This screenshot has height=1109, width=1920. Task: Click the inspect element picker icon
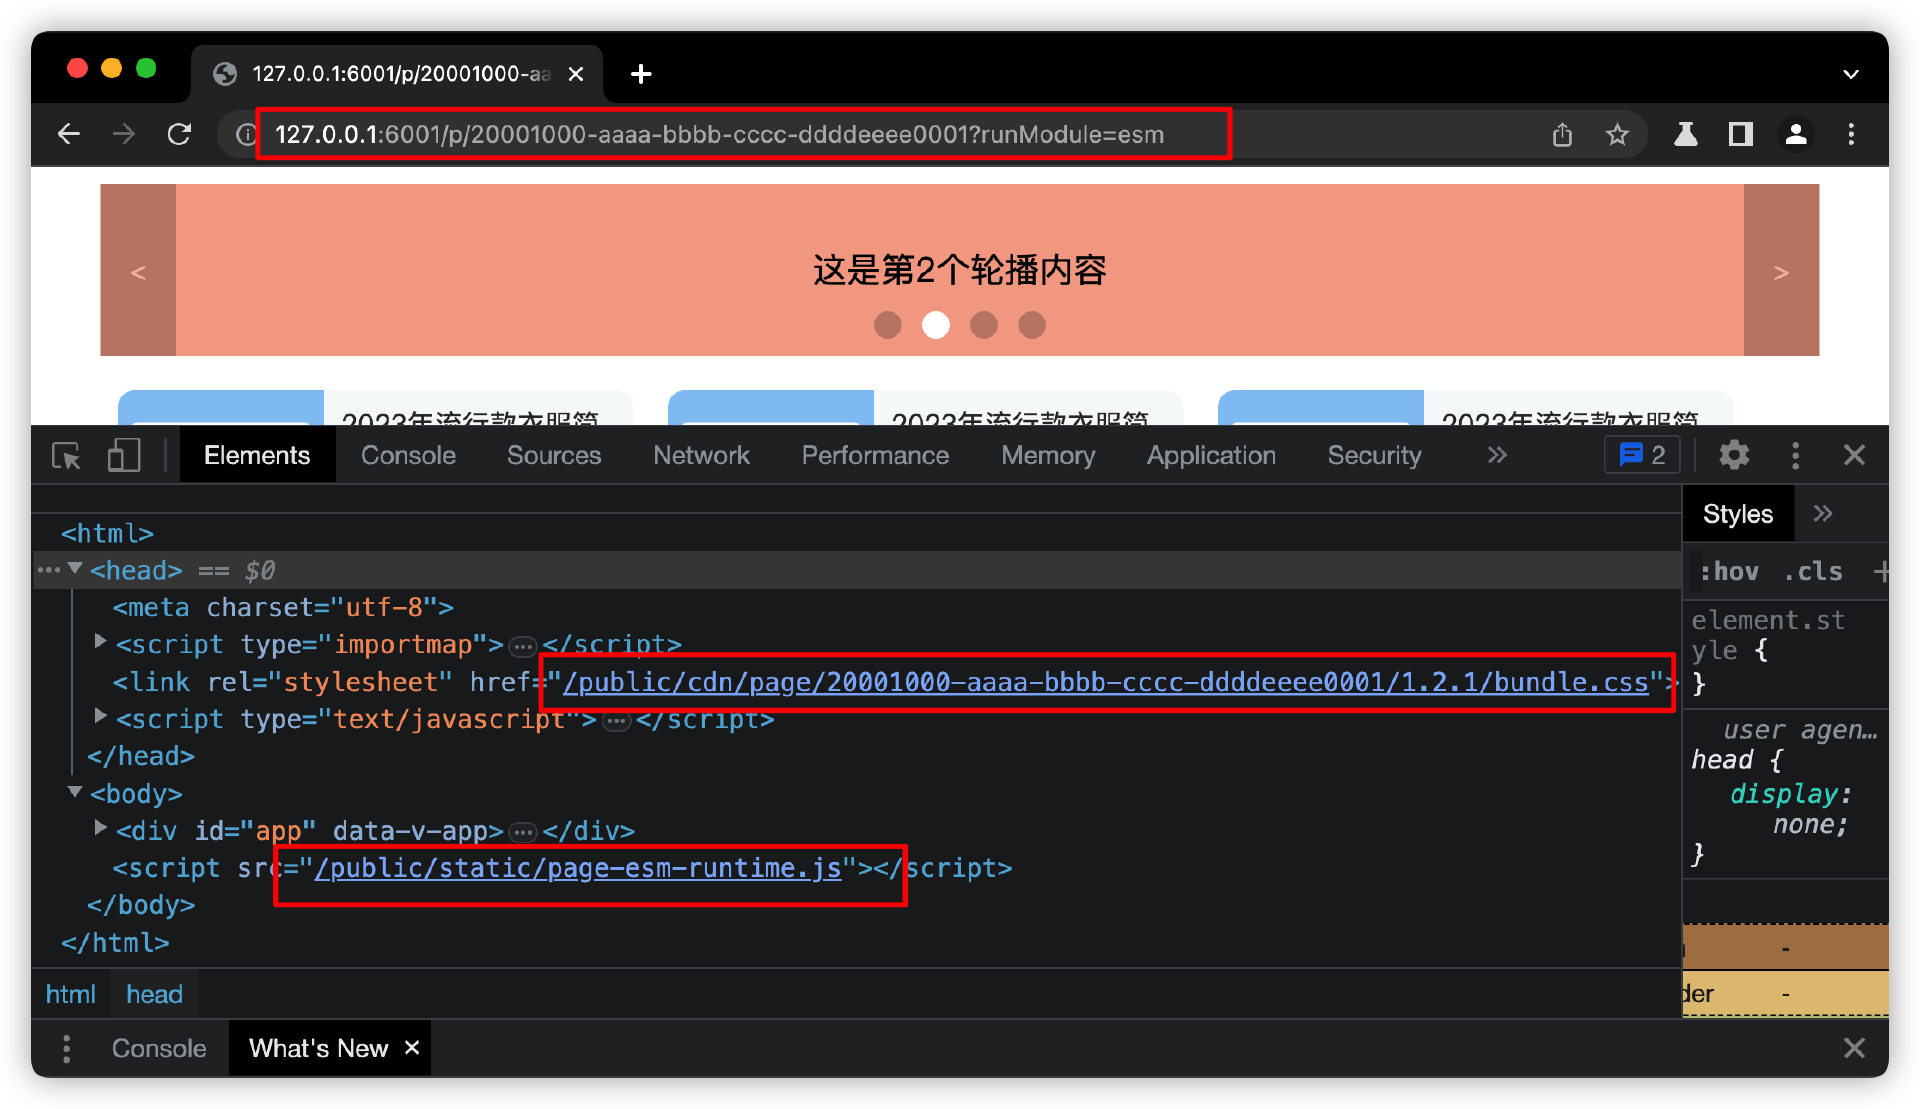coord(66,456)
